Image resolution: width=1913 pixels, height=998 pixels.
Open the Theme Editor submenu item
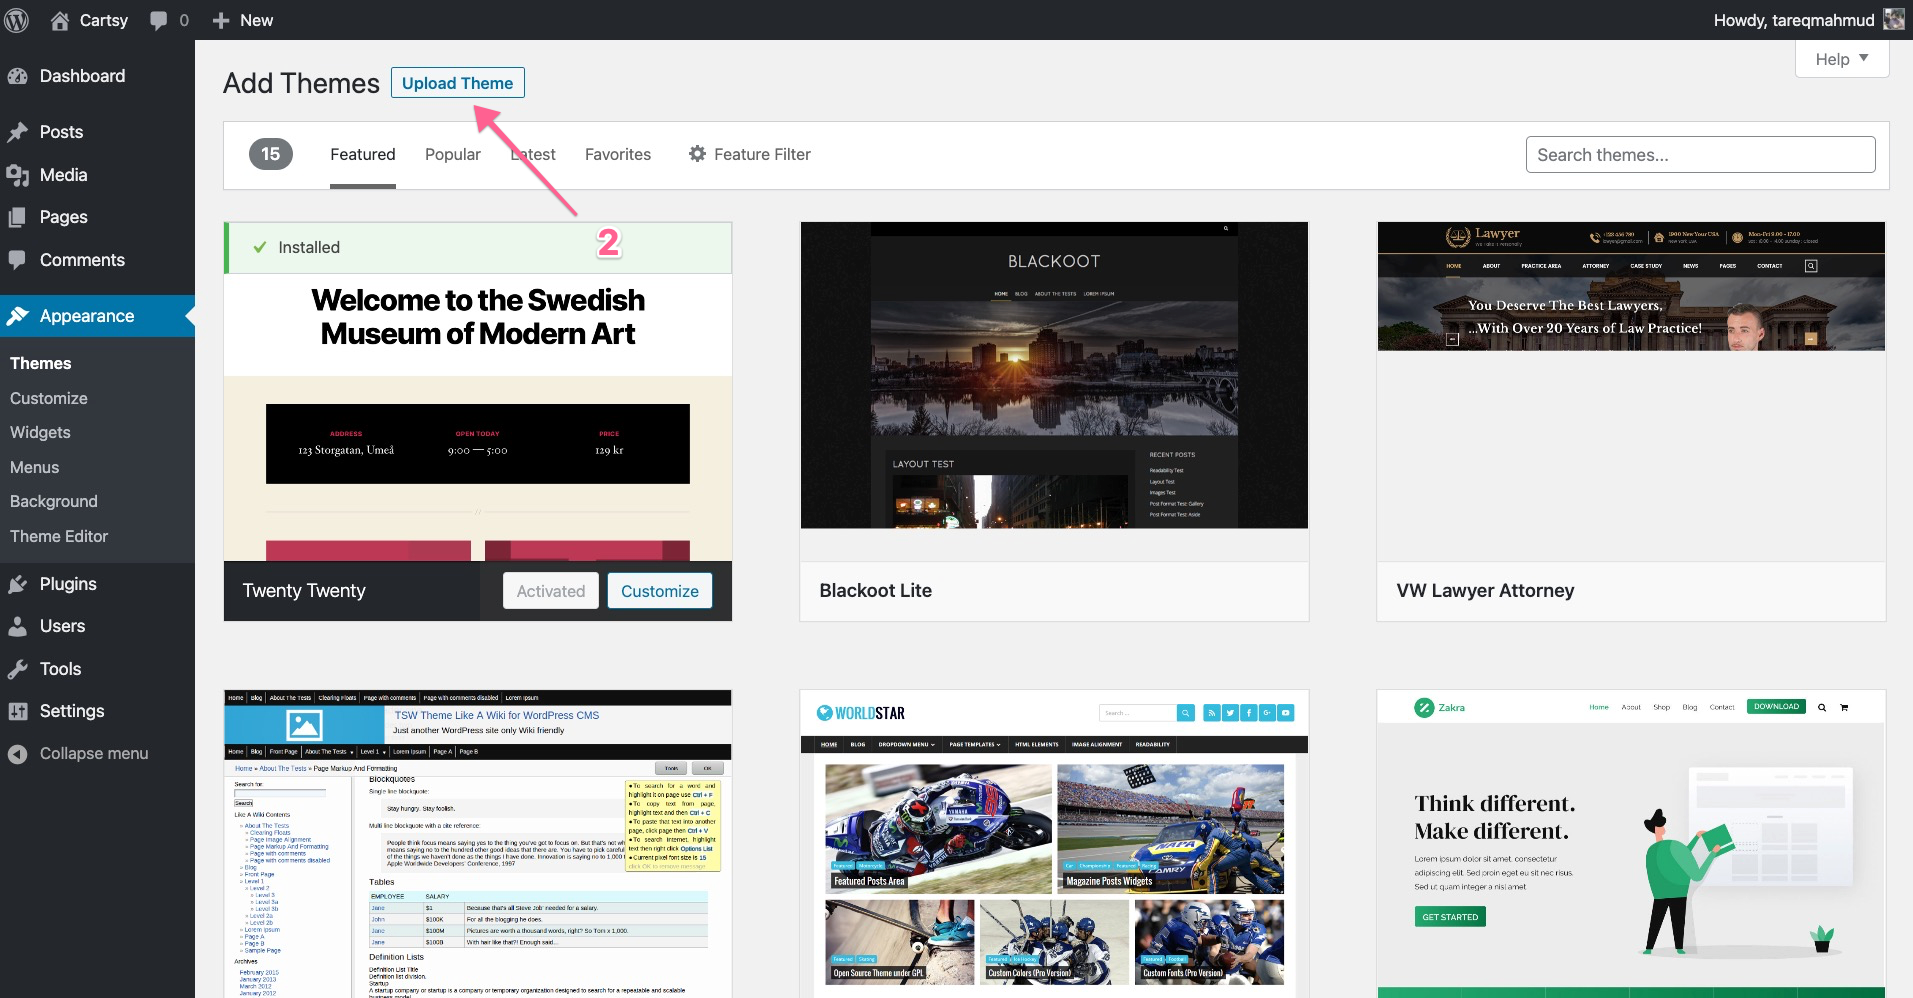[59, 536]
